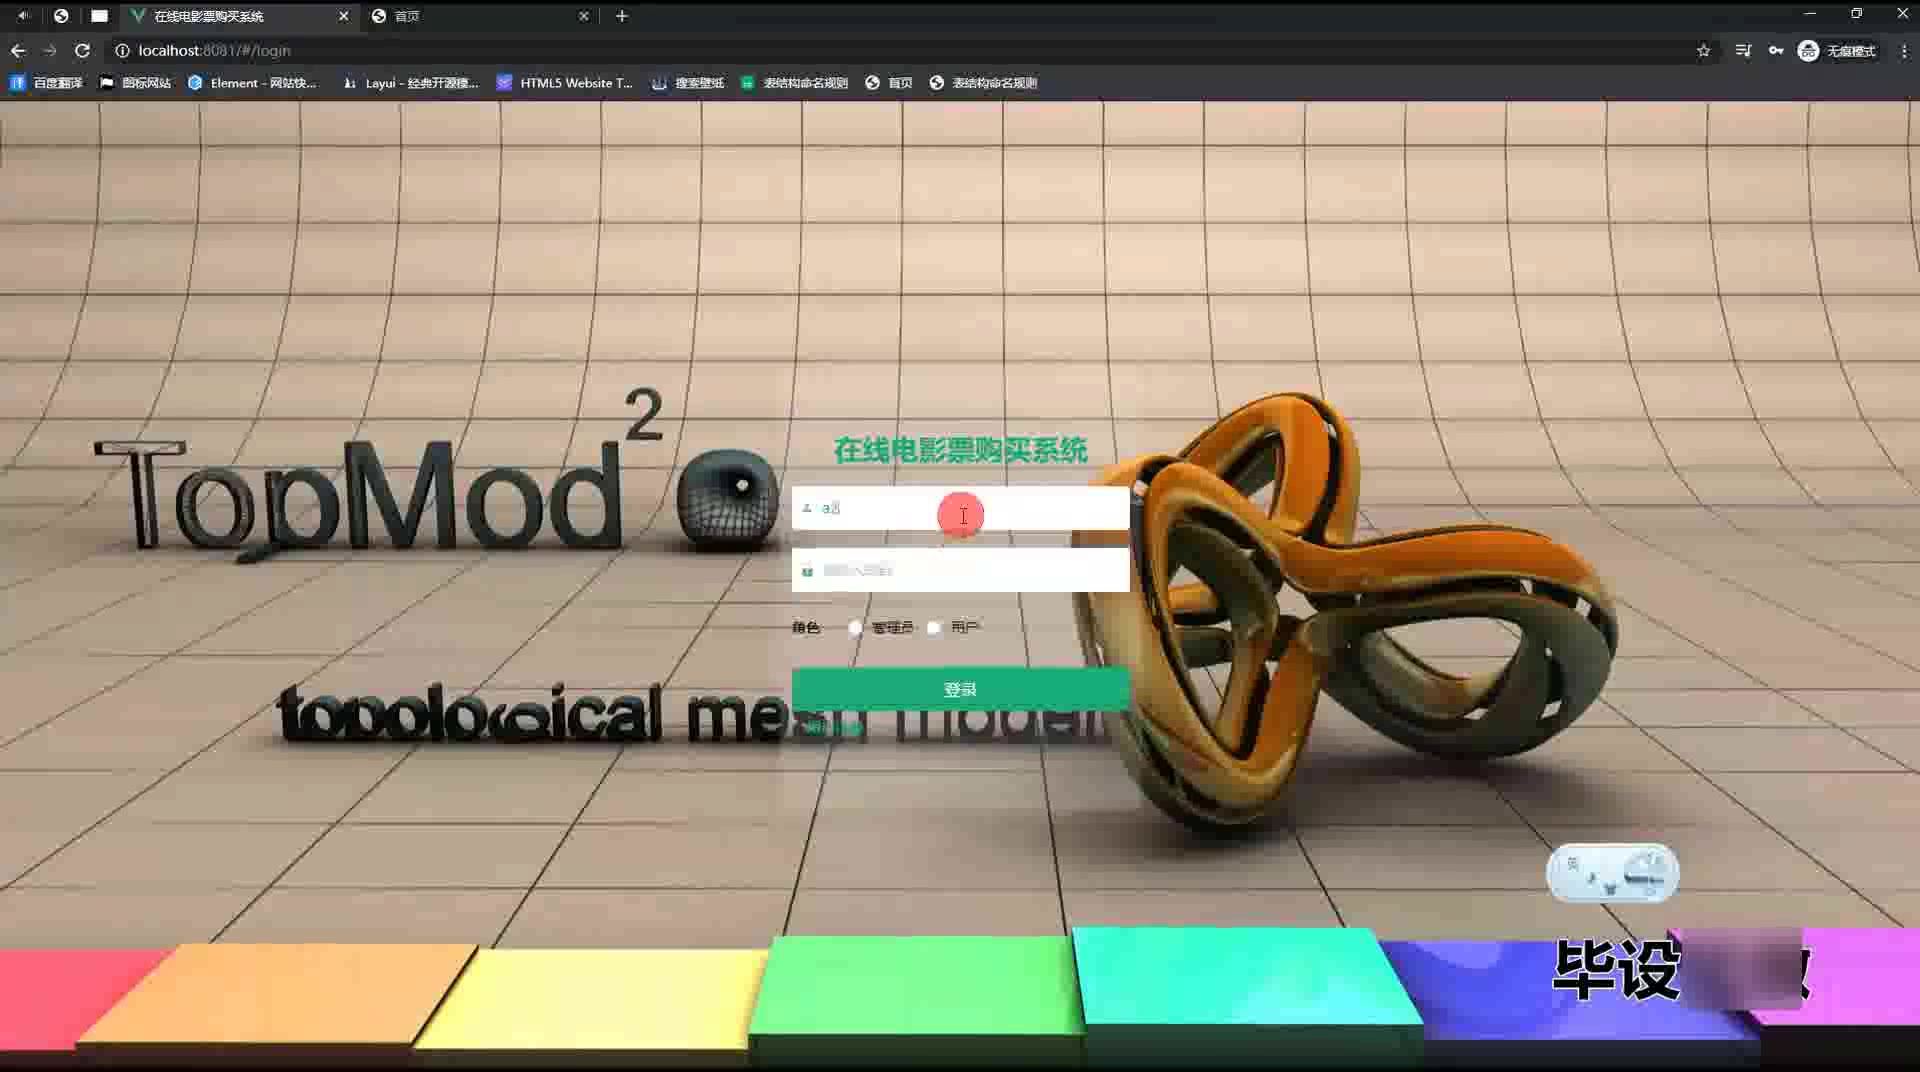This screenshot has width=1920, height=1072.
Task: Close the 首页 tab
Action: (x=584, y=16)
